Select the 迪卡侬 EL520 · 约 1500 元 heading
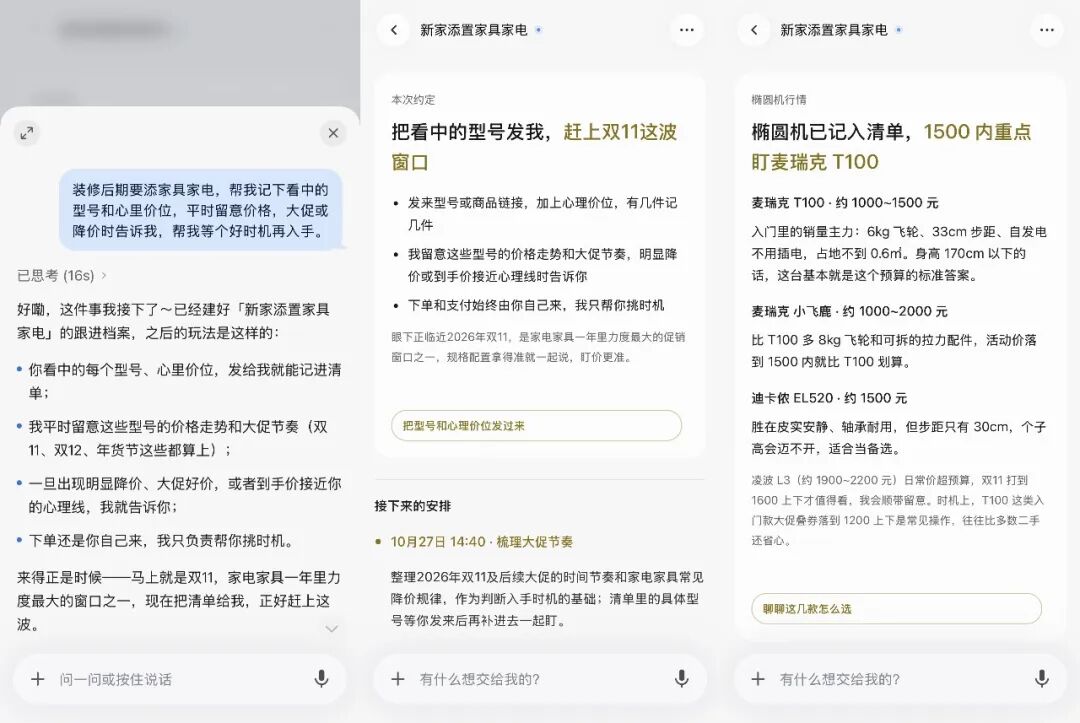 point(829,398)
